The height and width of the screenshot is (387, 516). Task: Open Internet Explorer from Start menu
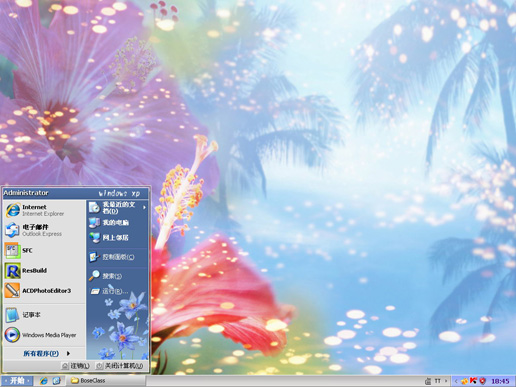pos(13,210)
